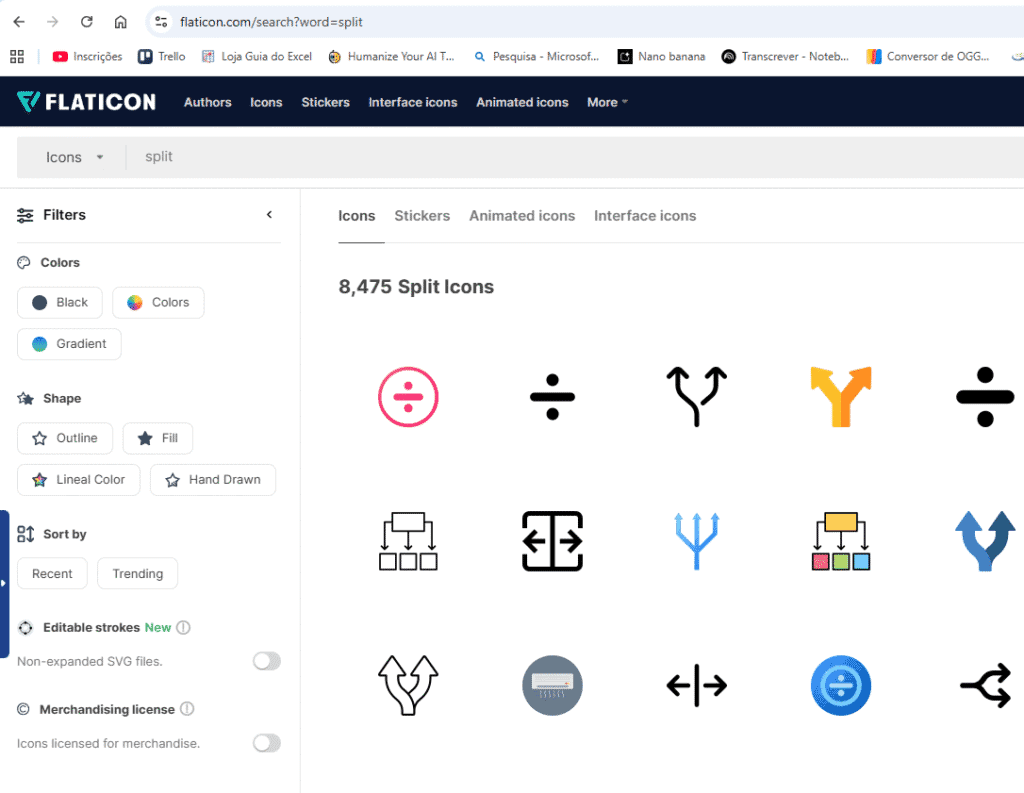Select the blue circular division icon
1024x793 pixels.
click(x=840, y=686)
